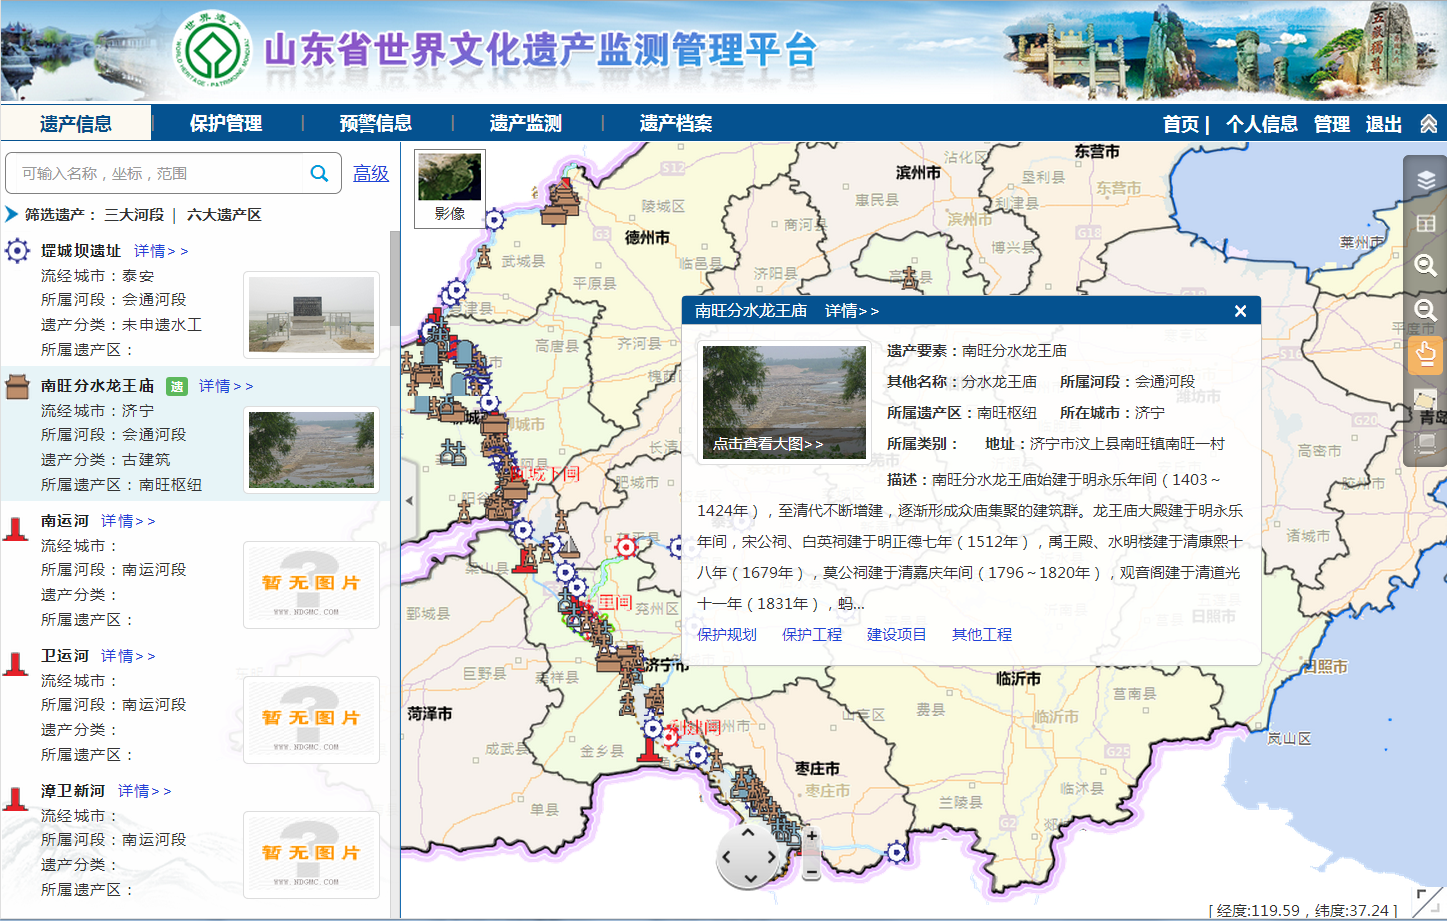Click the search magnifier icon
Screen dimensions: 1447x921
(x=319, y=173)
